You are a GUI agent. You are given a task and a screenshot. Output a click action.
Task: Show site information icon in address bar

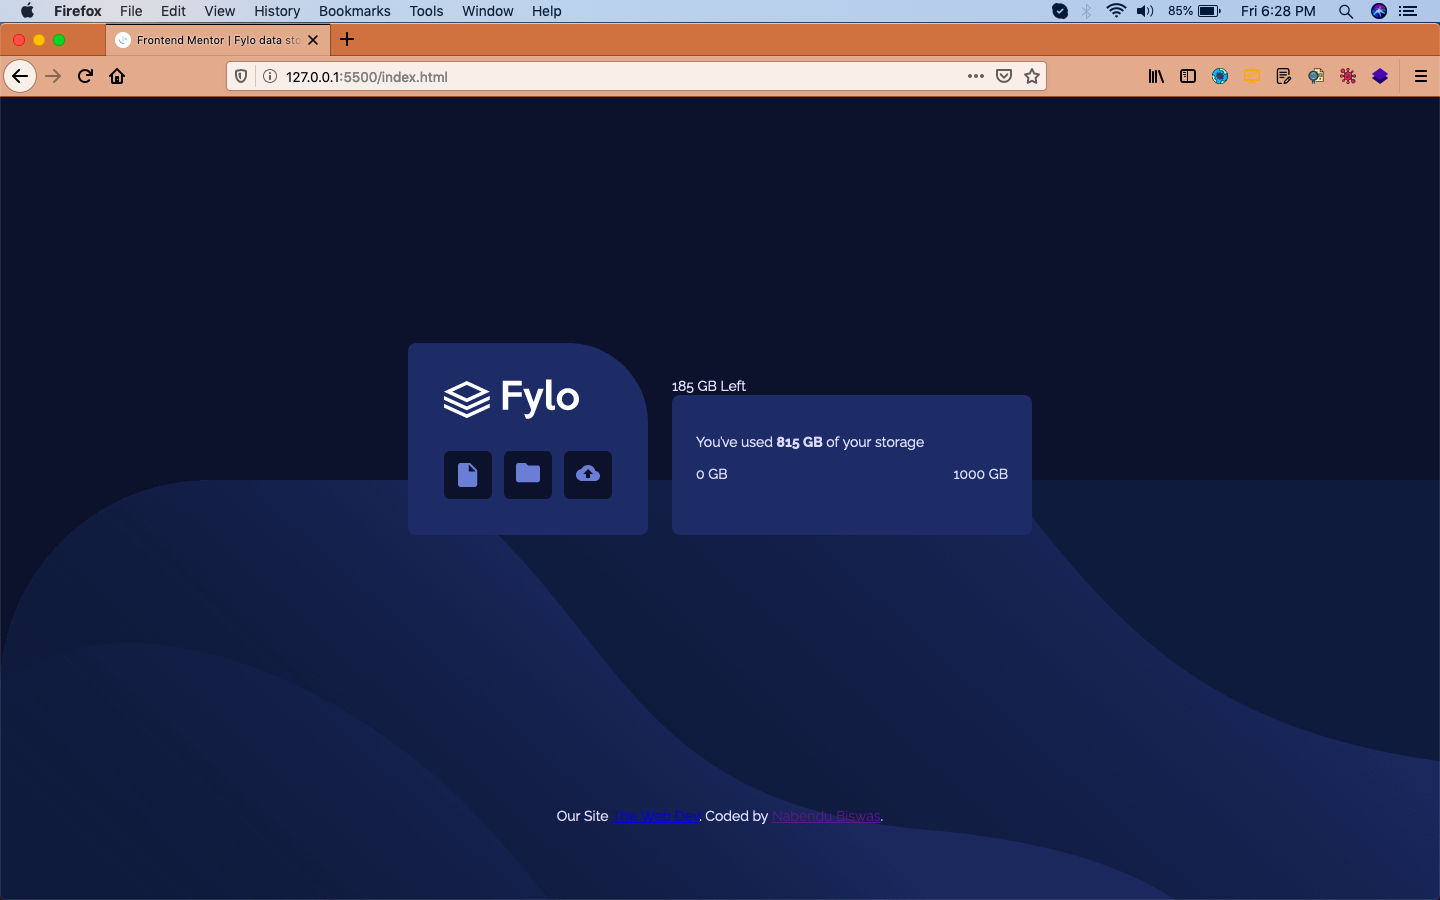tap(269, 76)
